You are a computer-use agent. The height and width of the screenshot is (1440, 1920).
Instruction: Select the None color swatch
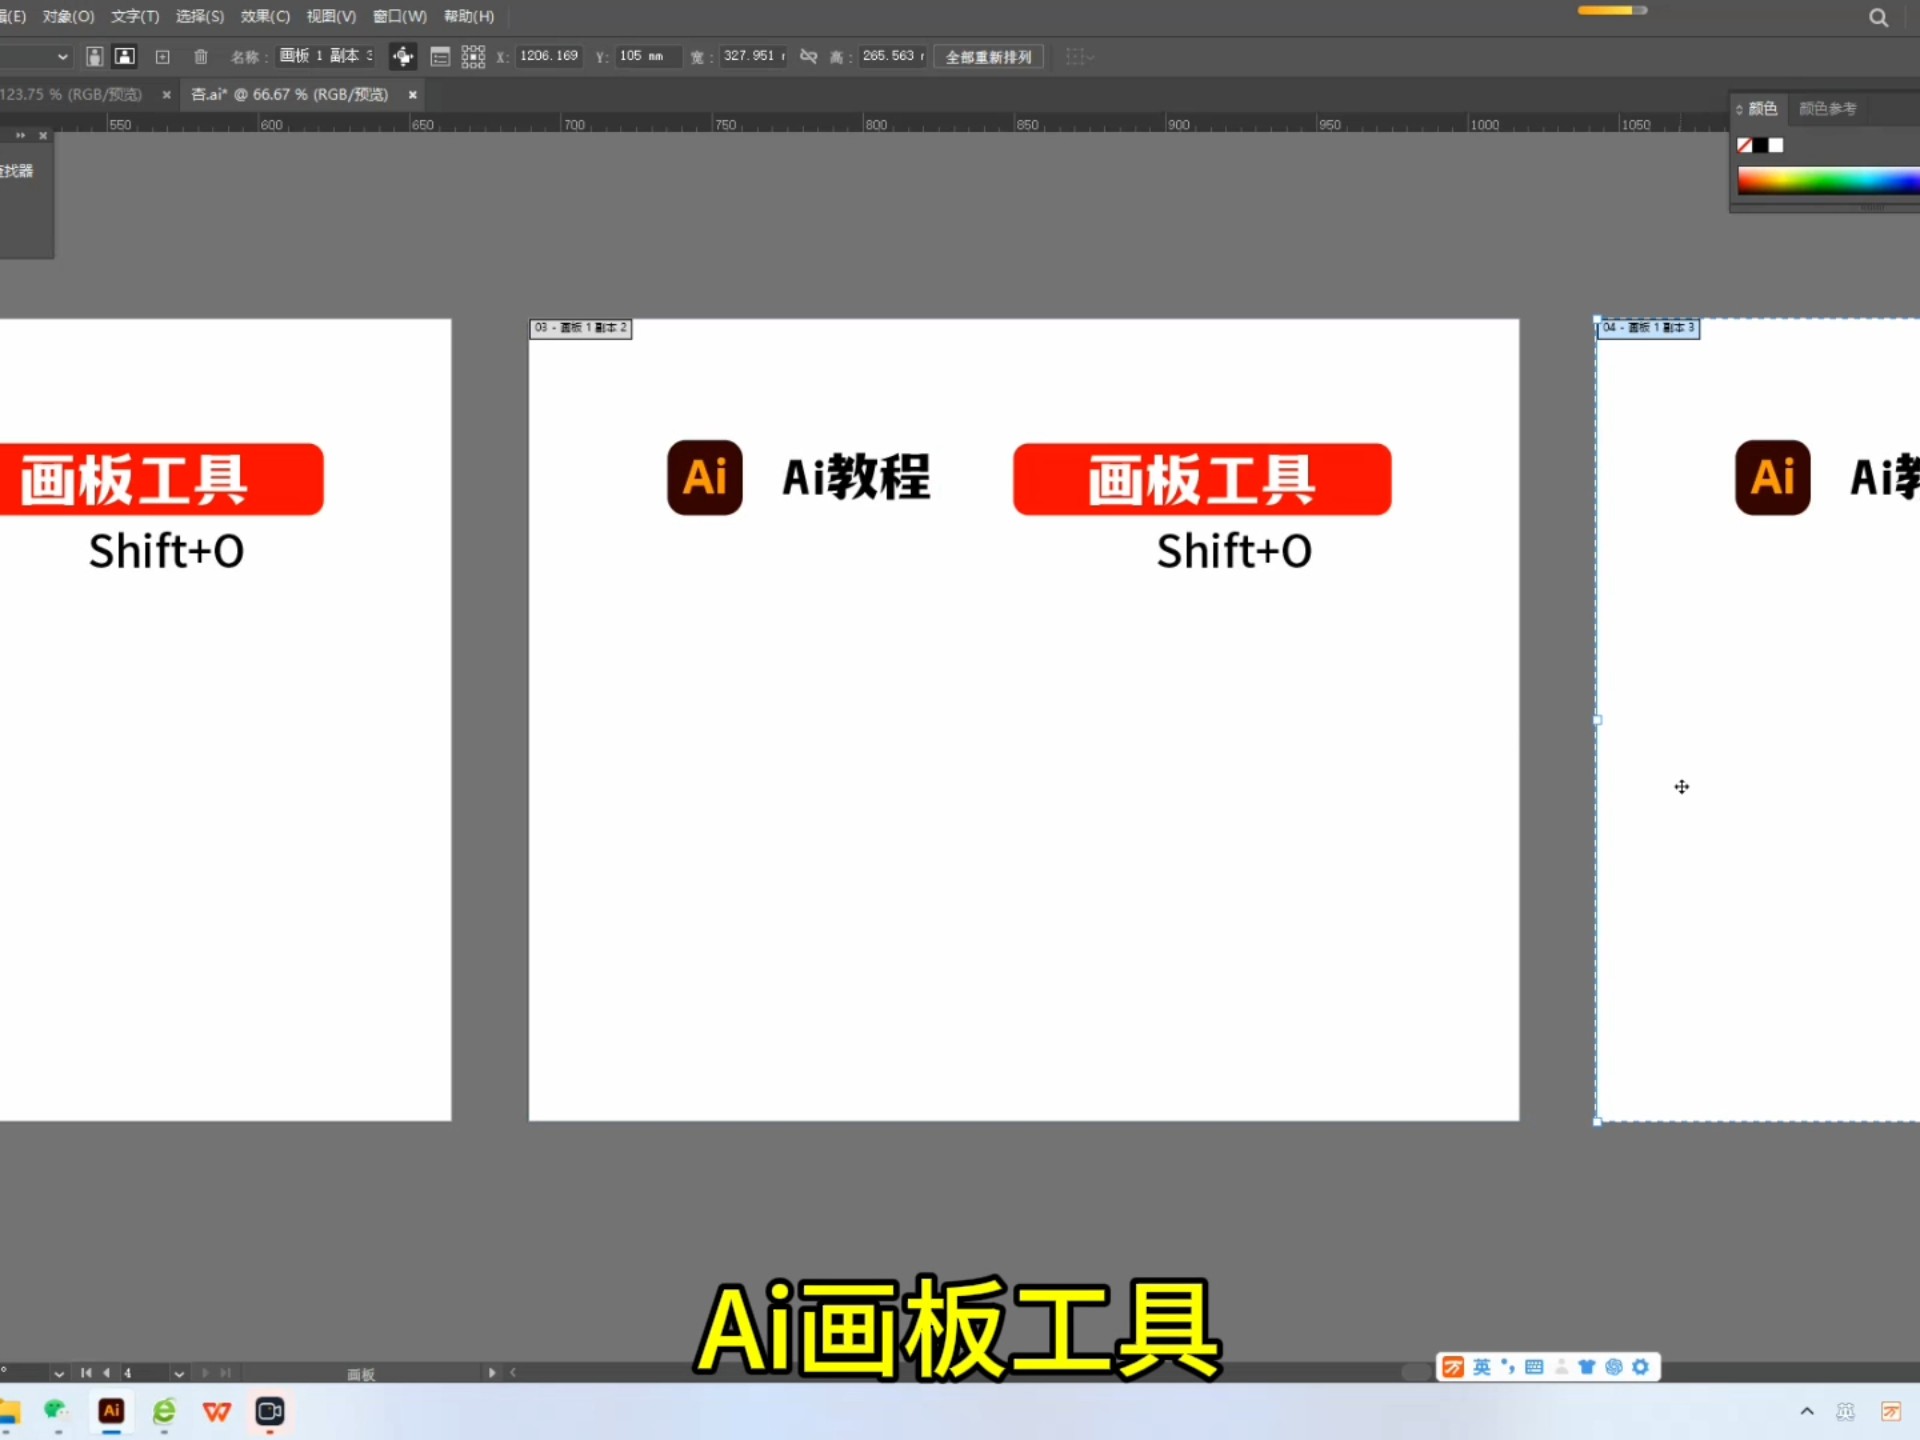pos(1744,145)
